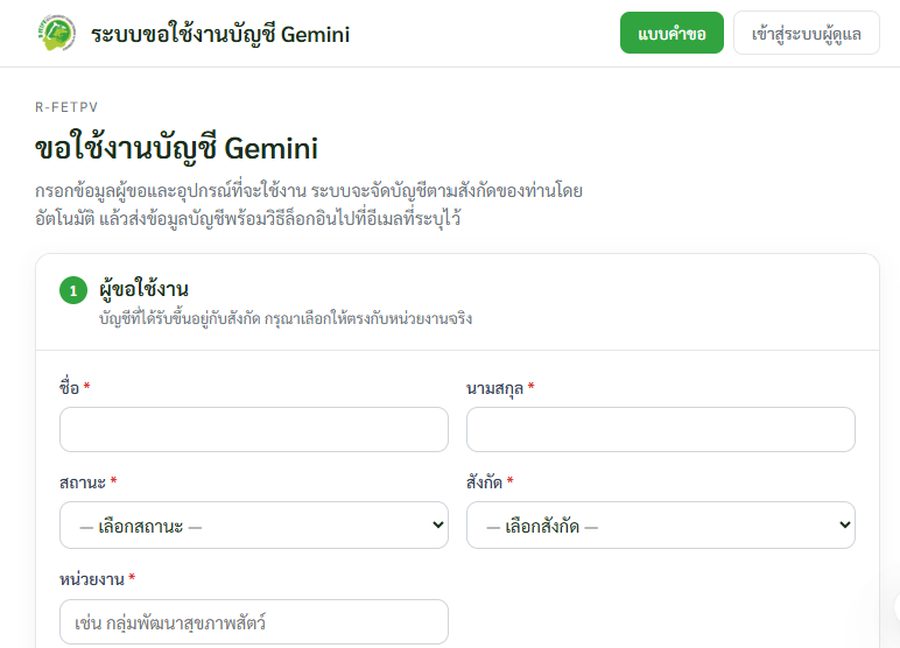Click the หน่วยงาน field label
The image size is (900, 648).
click(x=92, y=579)
